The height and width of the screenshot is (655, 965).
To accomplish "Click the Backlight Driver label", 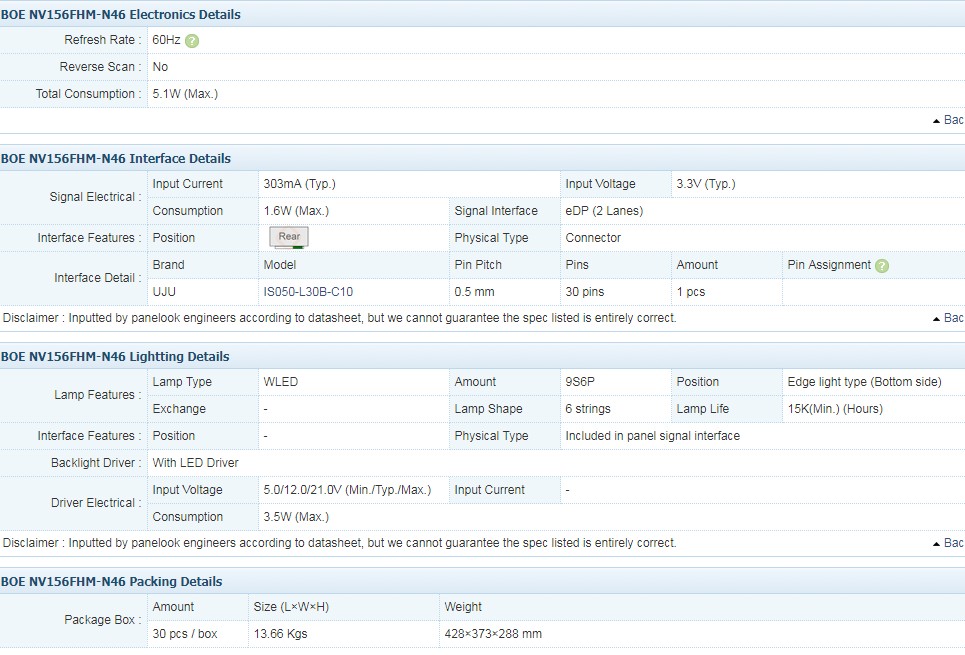I will tap(96, 464).
